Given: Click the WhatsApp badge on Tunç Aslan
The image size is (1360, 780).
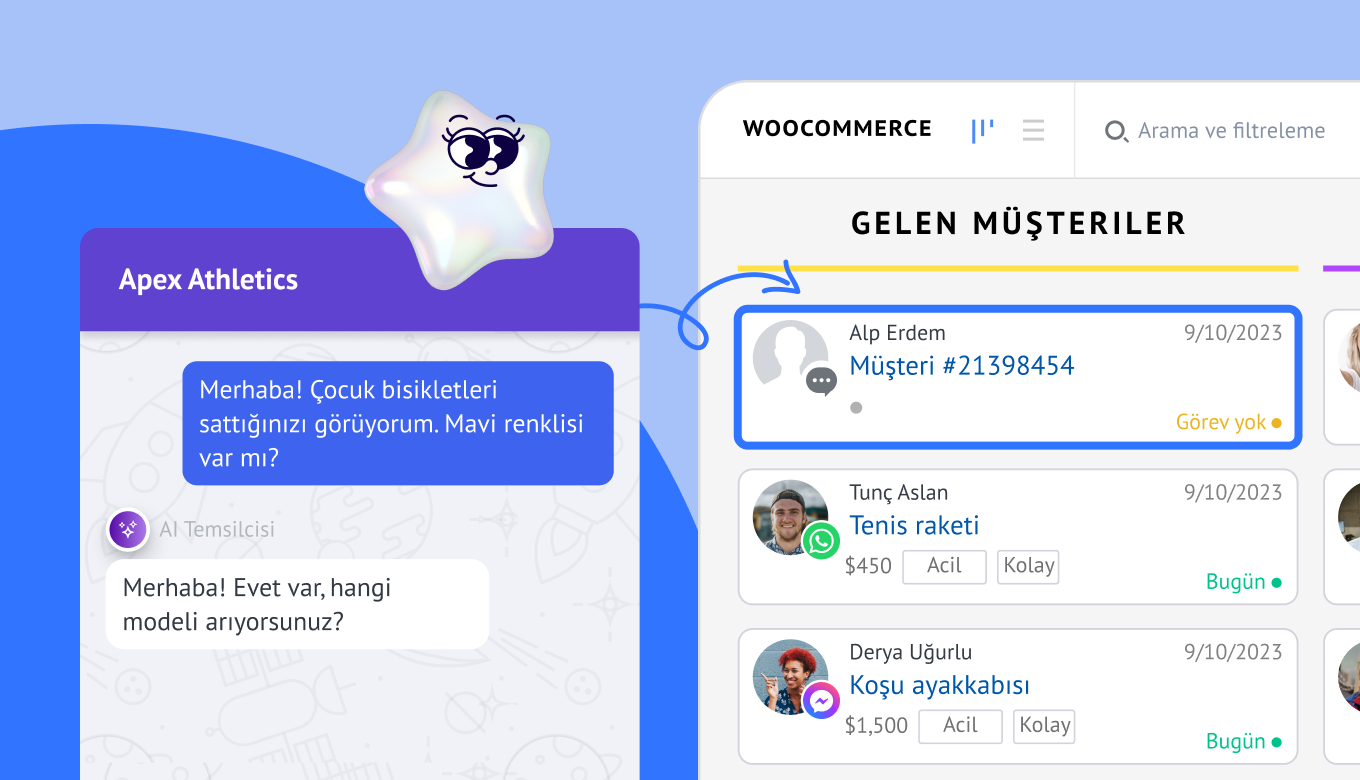Looking at the screenshot, I should coord(821,541).
